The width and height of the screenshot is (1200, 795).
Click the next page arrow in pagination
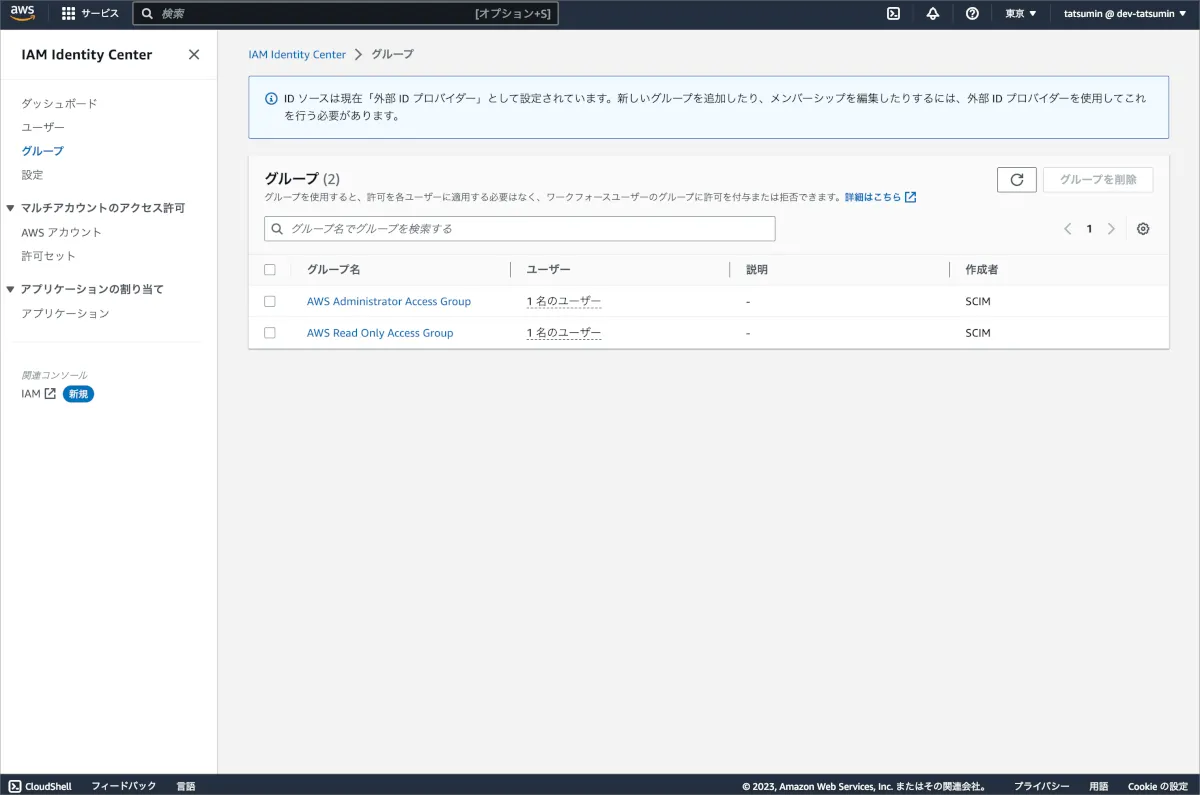tap(1111, 229)
